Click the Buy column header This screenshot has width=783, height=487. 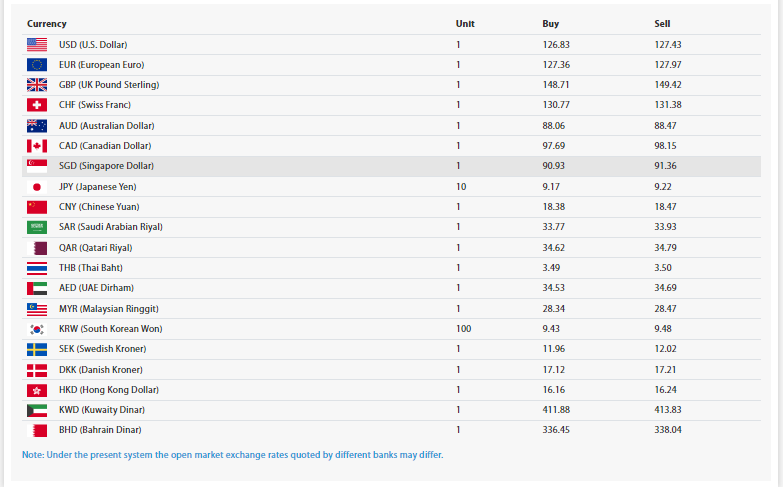(x=550, y=22)
